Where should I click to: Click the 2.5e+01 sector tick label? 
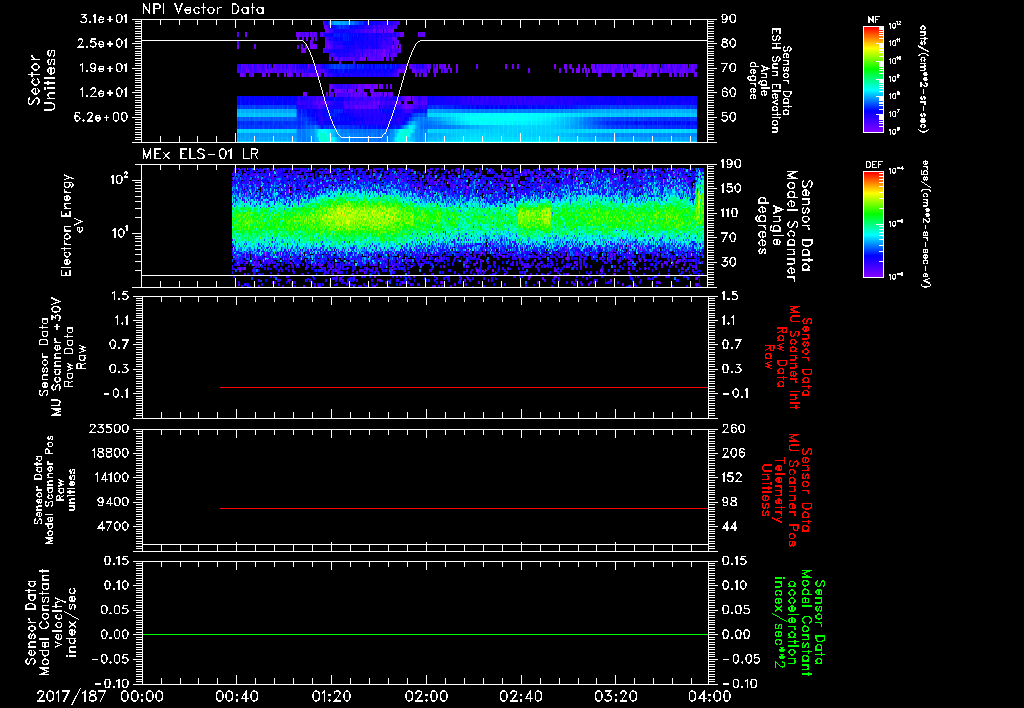pos(104,43)
